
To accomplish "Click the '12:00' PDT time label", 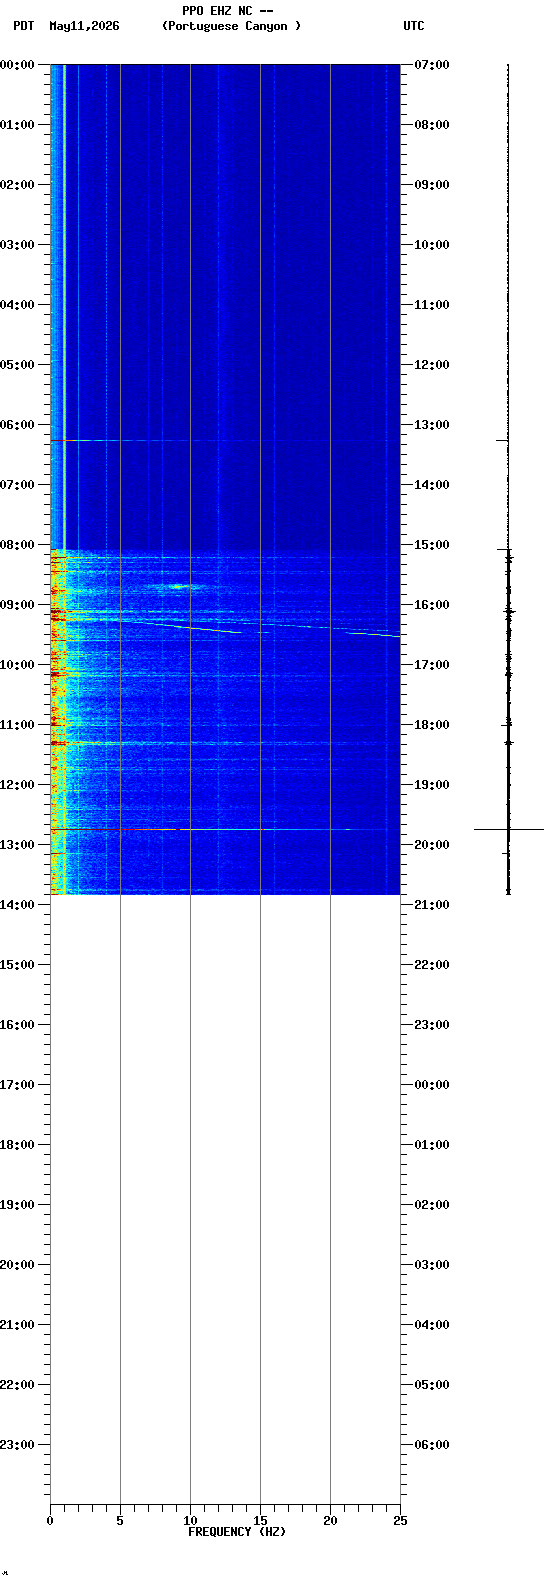I will tap(17, 784).
